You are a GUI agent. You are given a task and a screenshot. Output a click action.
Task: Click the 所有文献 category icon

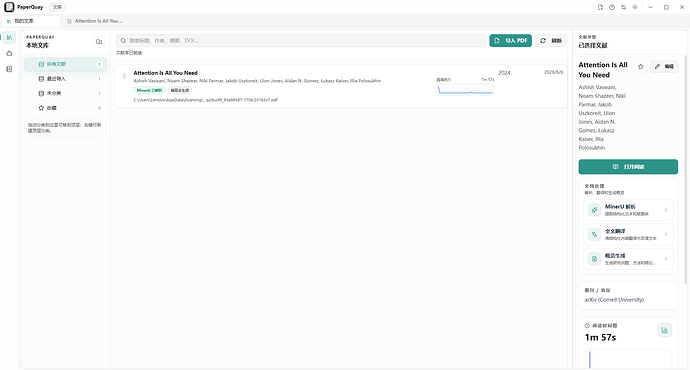click(41, 64)
